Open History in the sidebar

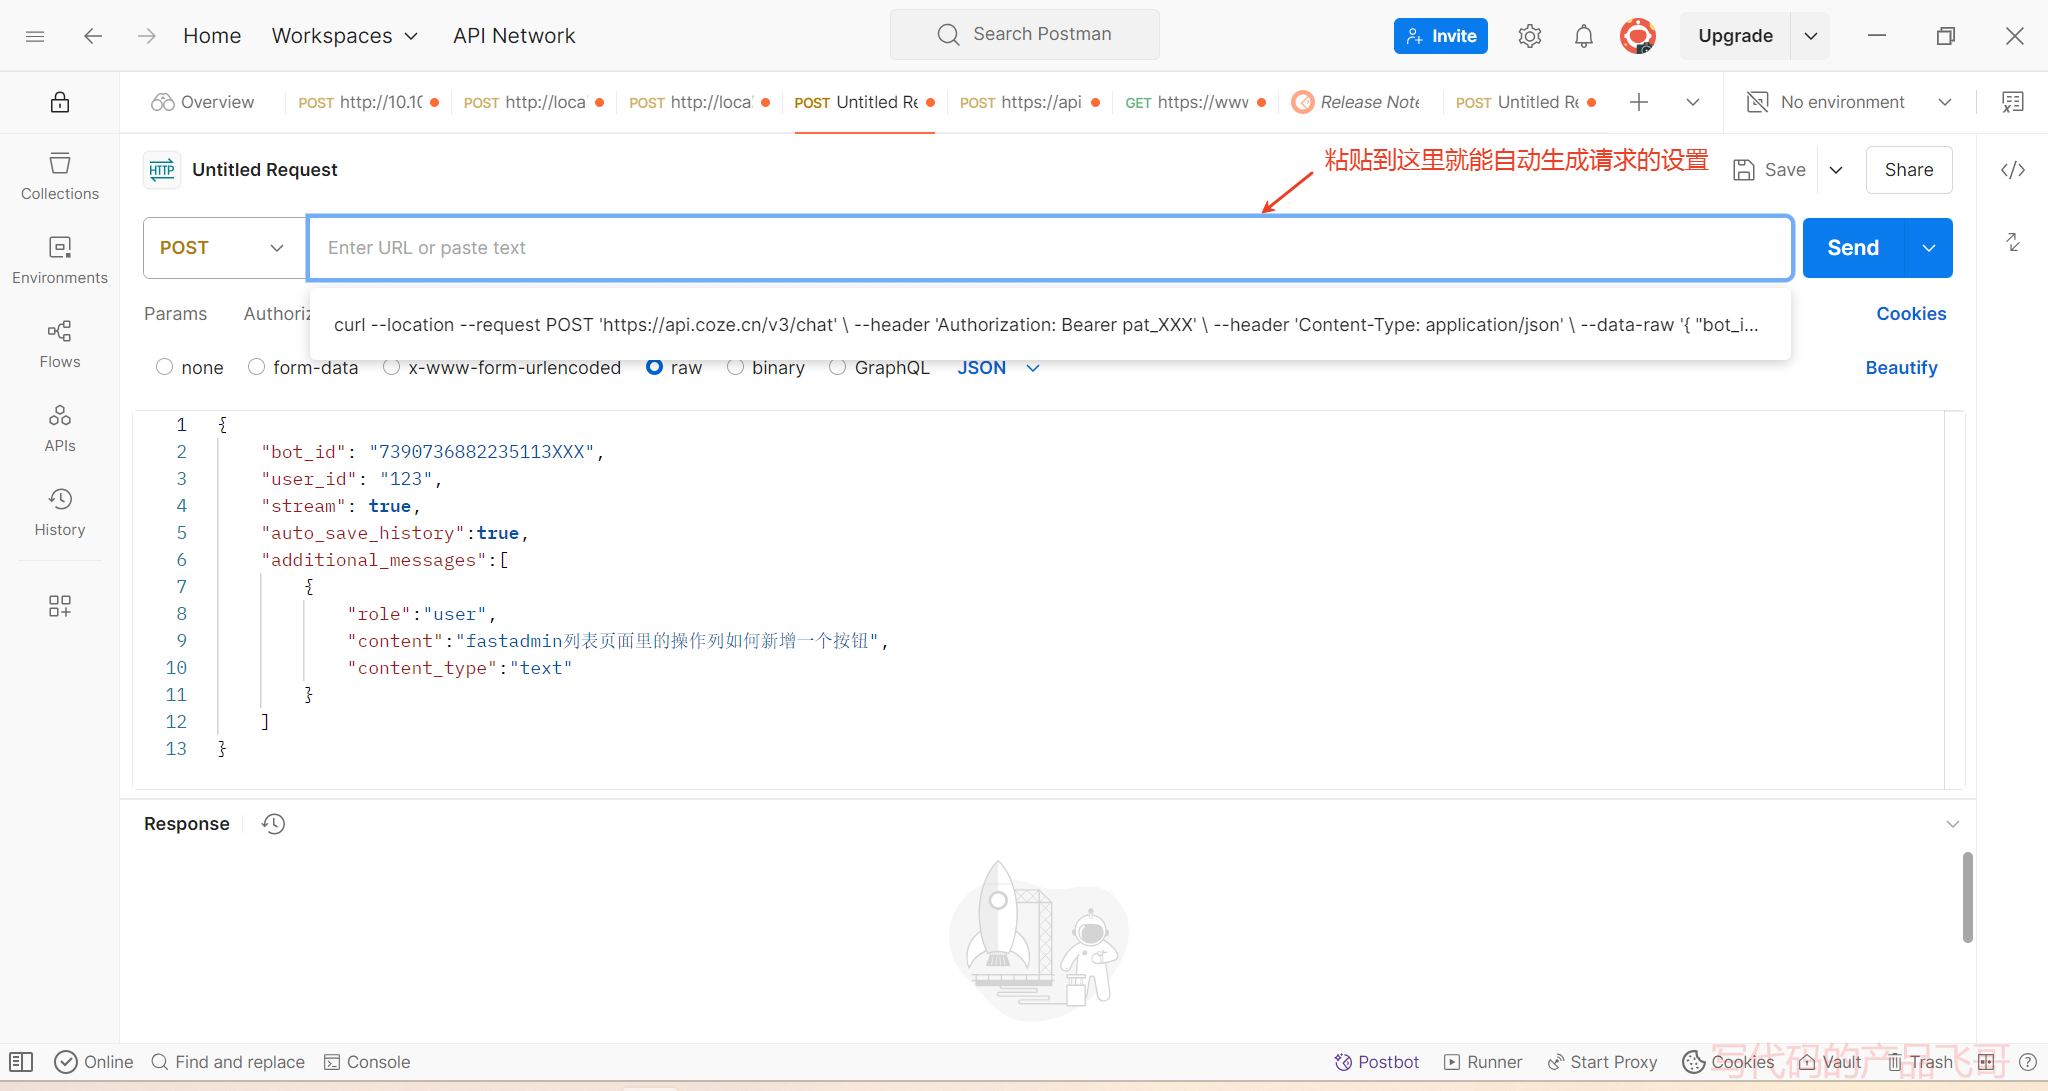(60, 512)
